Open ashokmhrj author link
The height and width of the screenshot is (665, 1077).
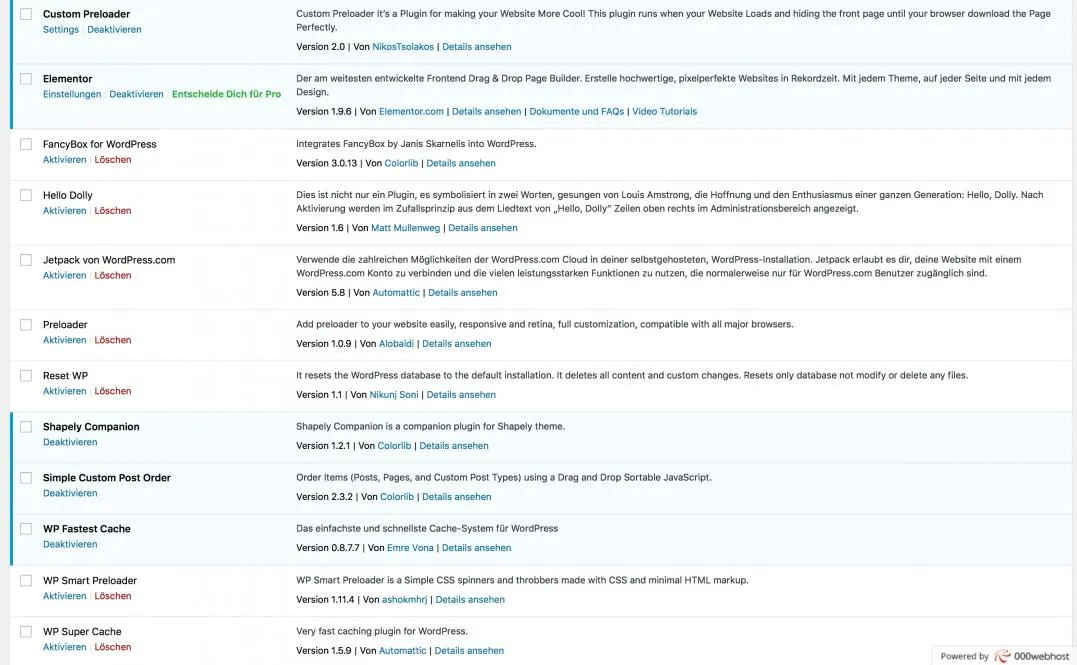[405, 599]
